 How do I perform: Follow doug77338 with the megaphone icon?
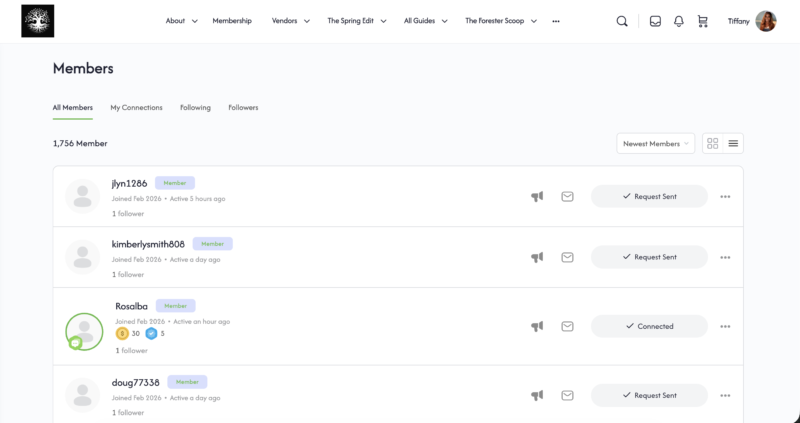(x=537, y=395)
